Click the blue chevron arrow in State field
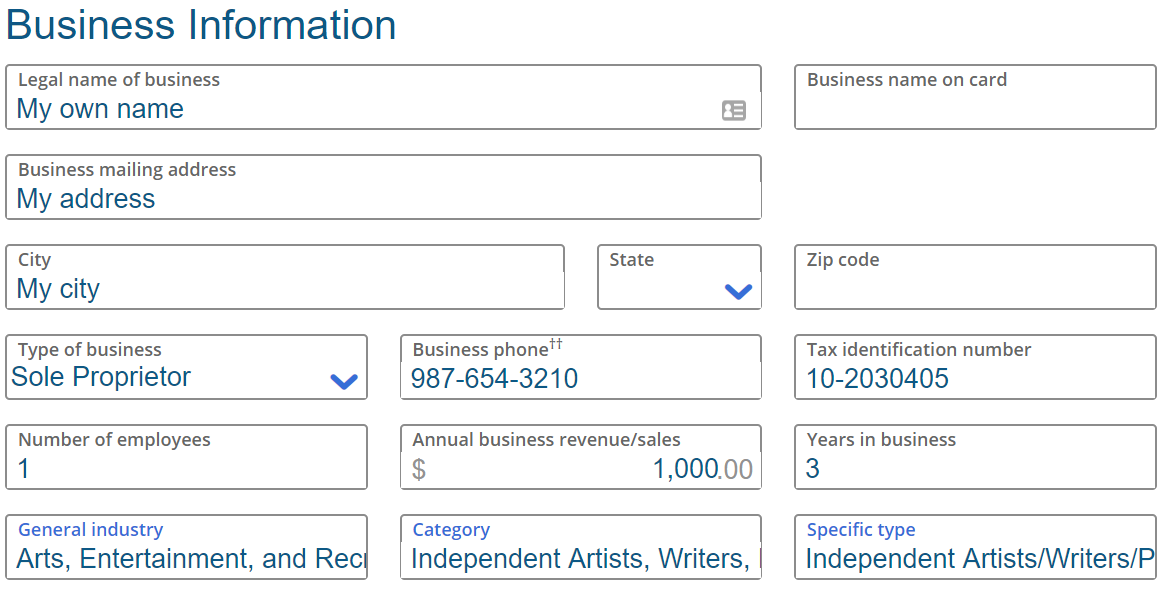The width and height of the screenshot is (1165, 589). coord(738,291)
